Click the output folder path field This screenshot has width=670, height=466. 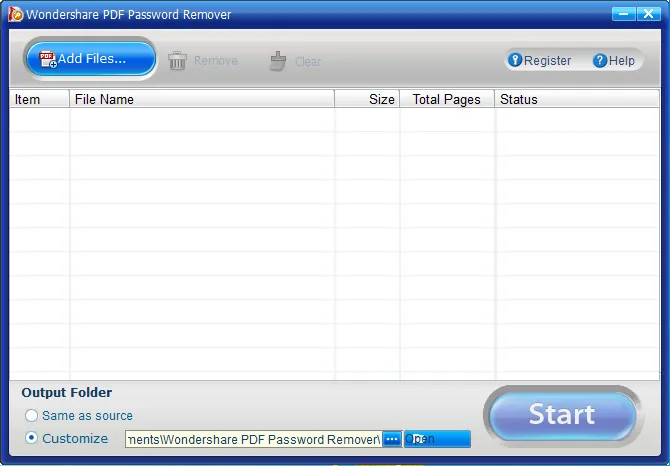pyautogui.click(x=253, y=439)
